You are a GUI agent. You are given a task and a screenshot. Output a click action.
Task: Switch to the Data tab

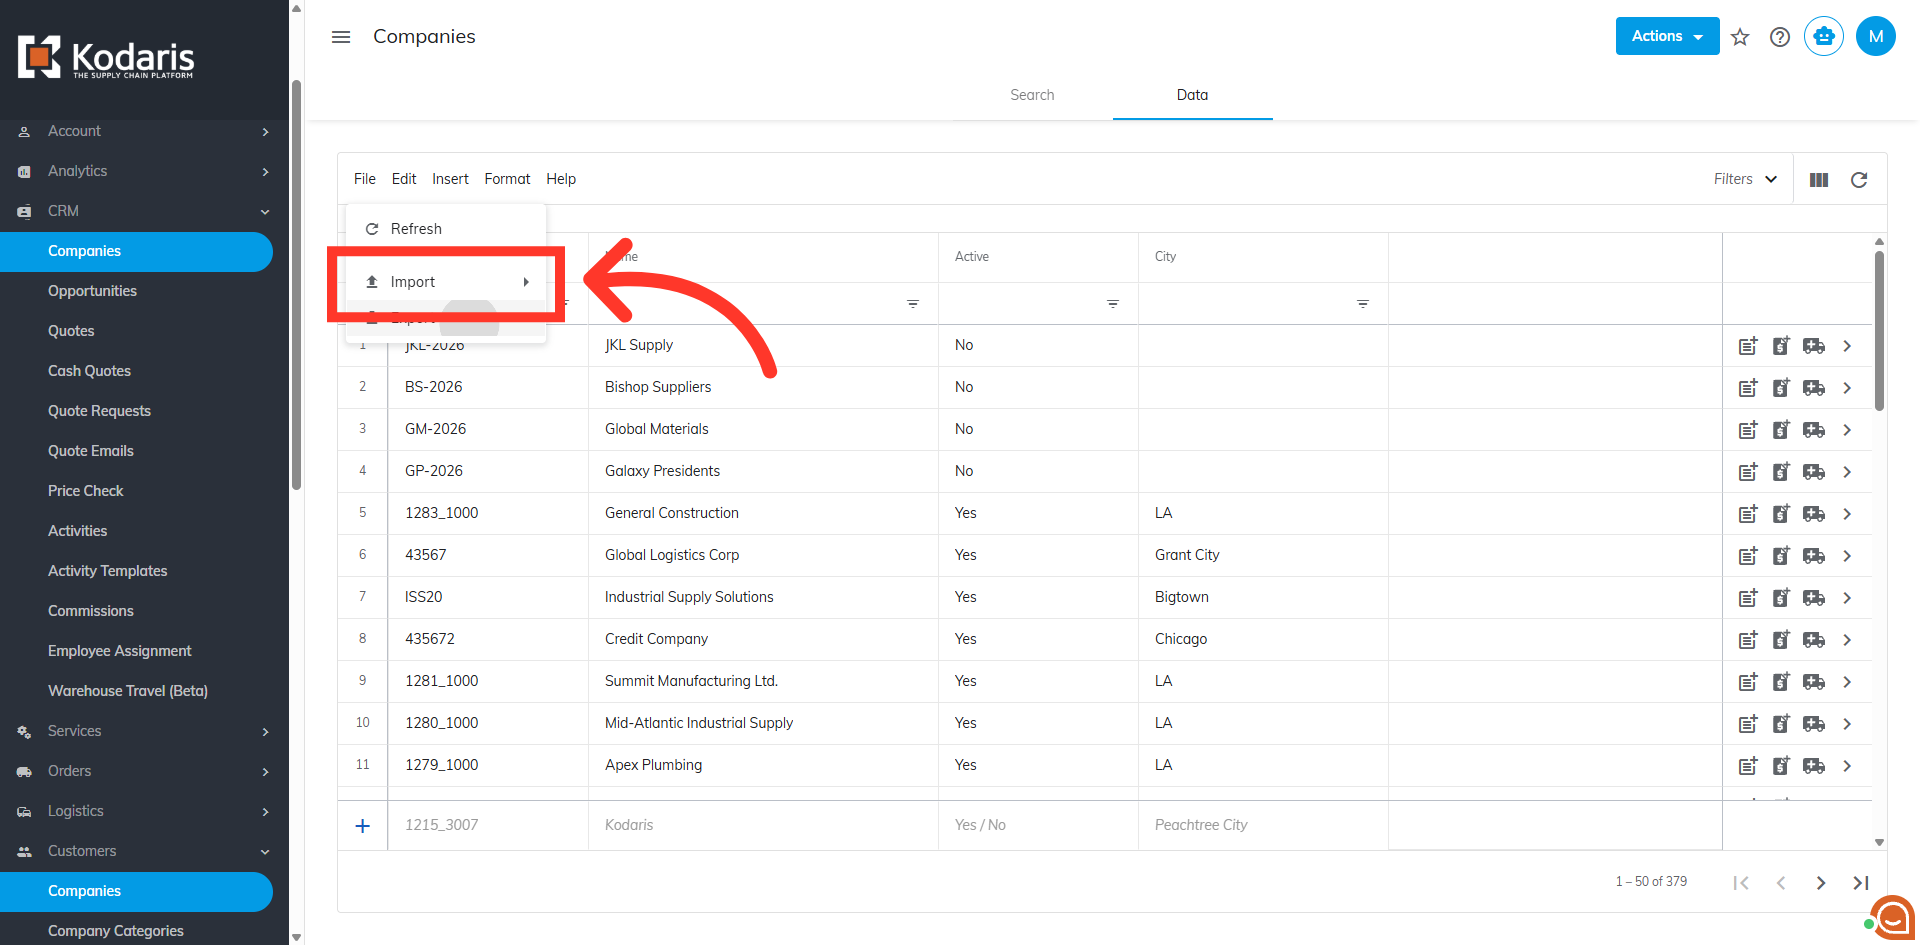click(1192, 95)
